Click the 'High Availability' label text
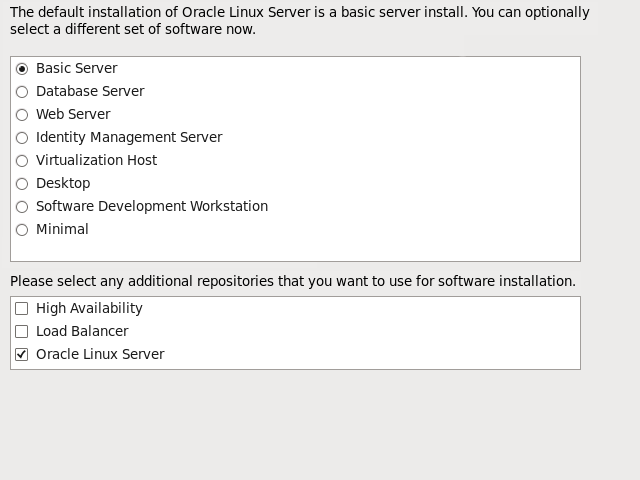Viewport: 640px width, 480px height. click(89, 308)
